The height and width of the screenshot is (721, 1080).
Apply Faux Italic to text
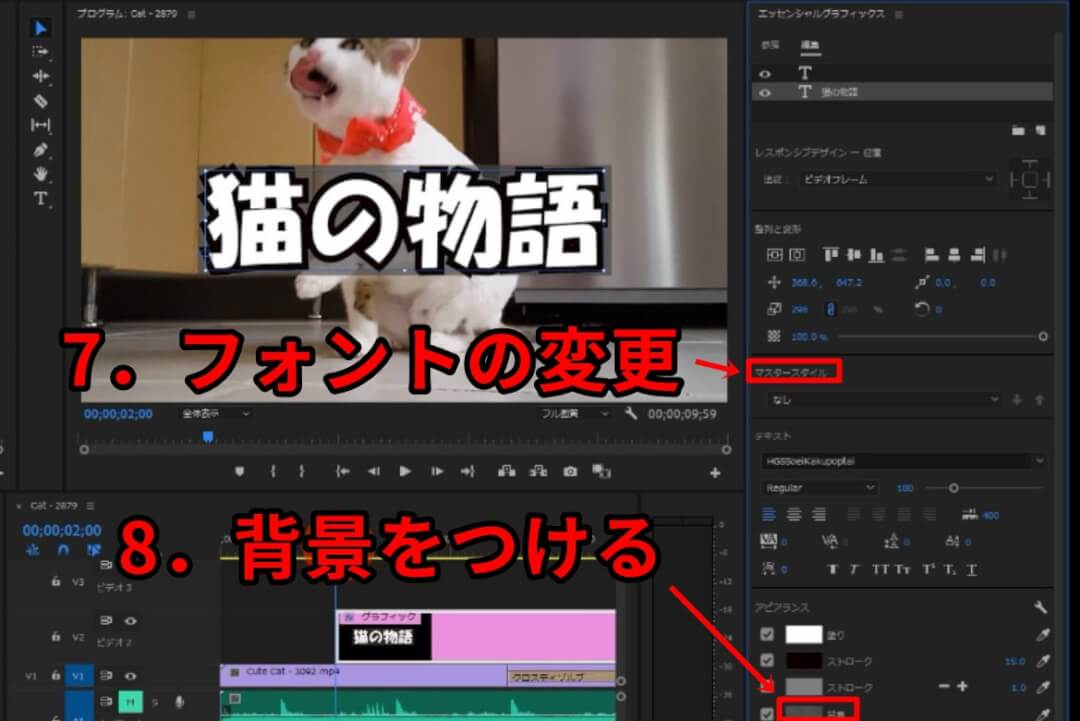click(855, 570)
